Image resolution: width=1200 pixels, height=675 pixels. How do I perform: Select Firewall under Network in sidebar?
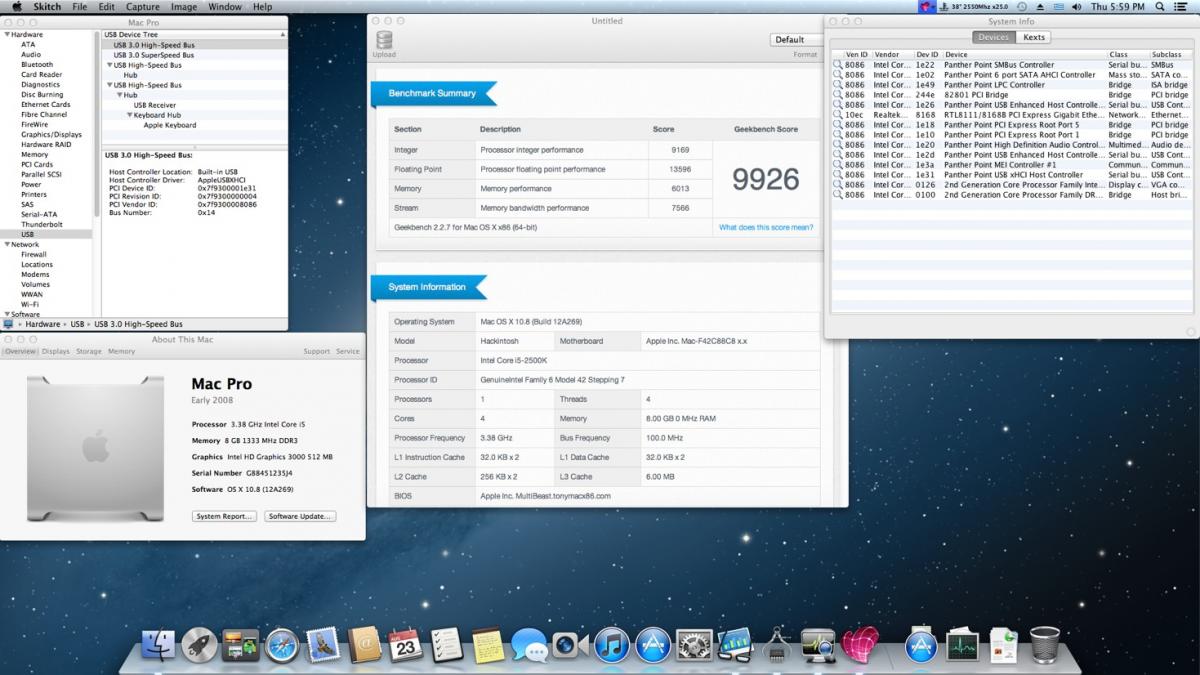click(34, 255)
